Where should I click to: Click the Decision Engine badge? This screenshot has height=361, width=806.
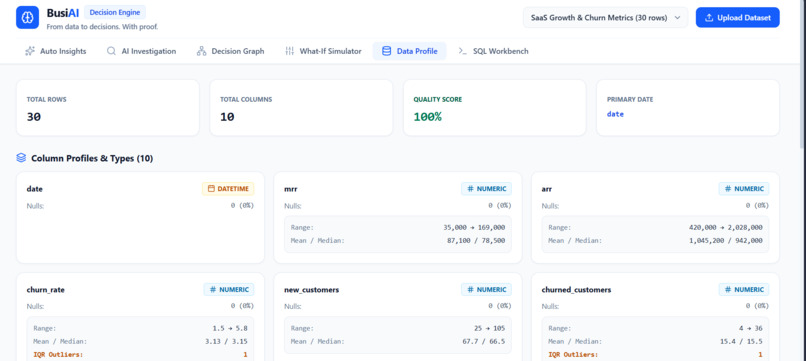pyautogui.click(x=115, y=12)
